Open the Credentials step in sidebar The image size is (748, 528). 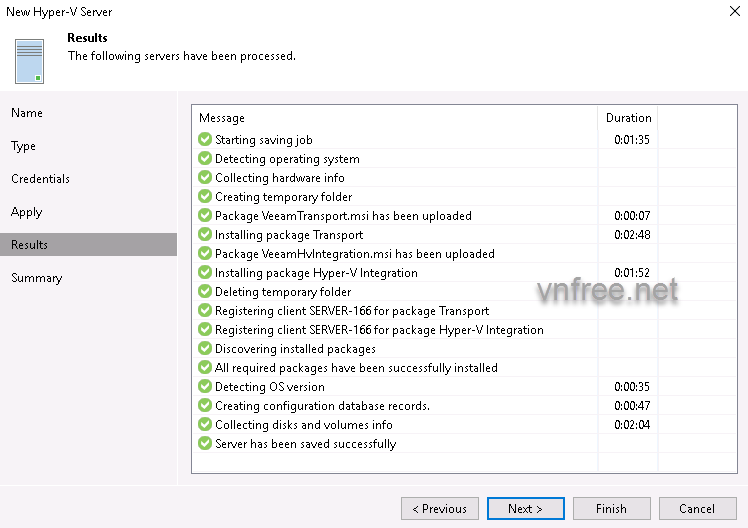(40, 179)
